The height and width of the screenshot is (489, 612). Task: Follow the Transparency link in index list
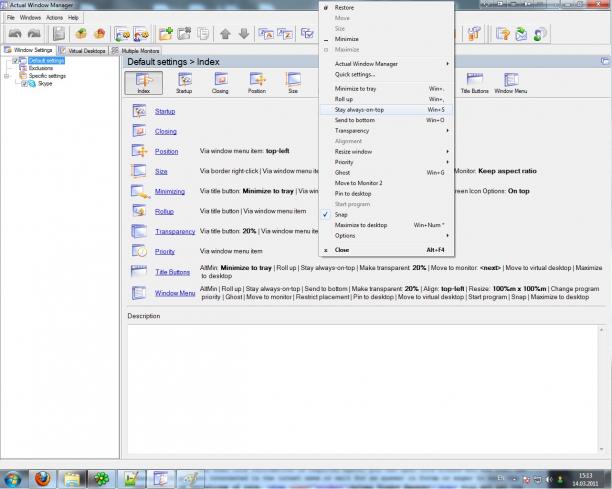175,231
